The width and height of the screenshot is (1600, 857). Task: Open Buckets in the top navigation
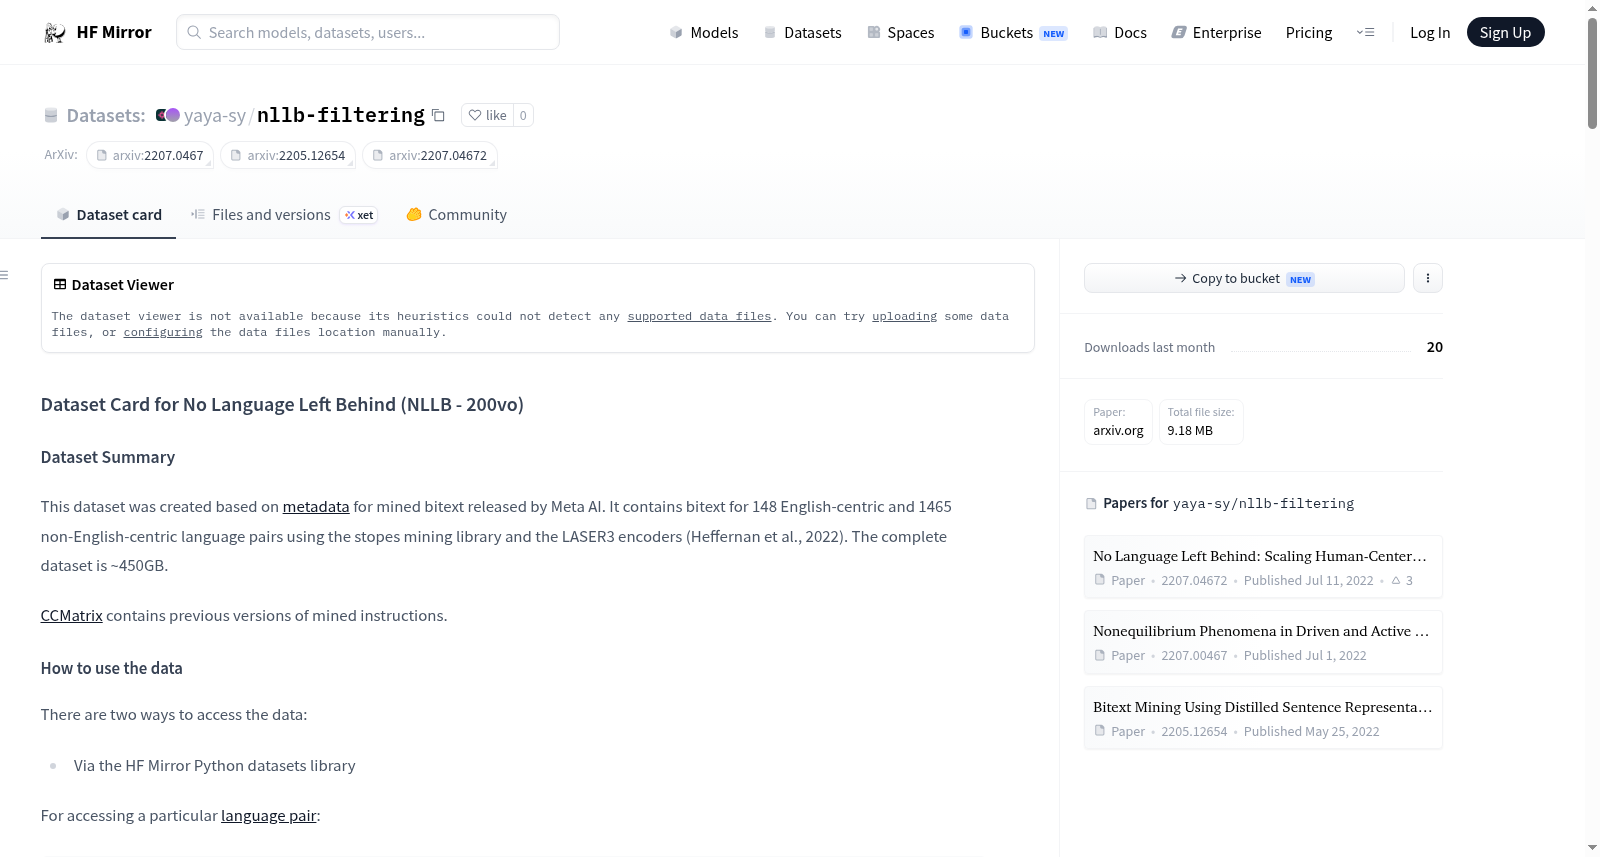[1013, 32]
